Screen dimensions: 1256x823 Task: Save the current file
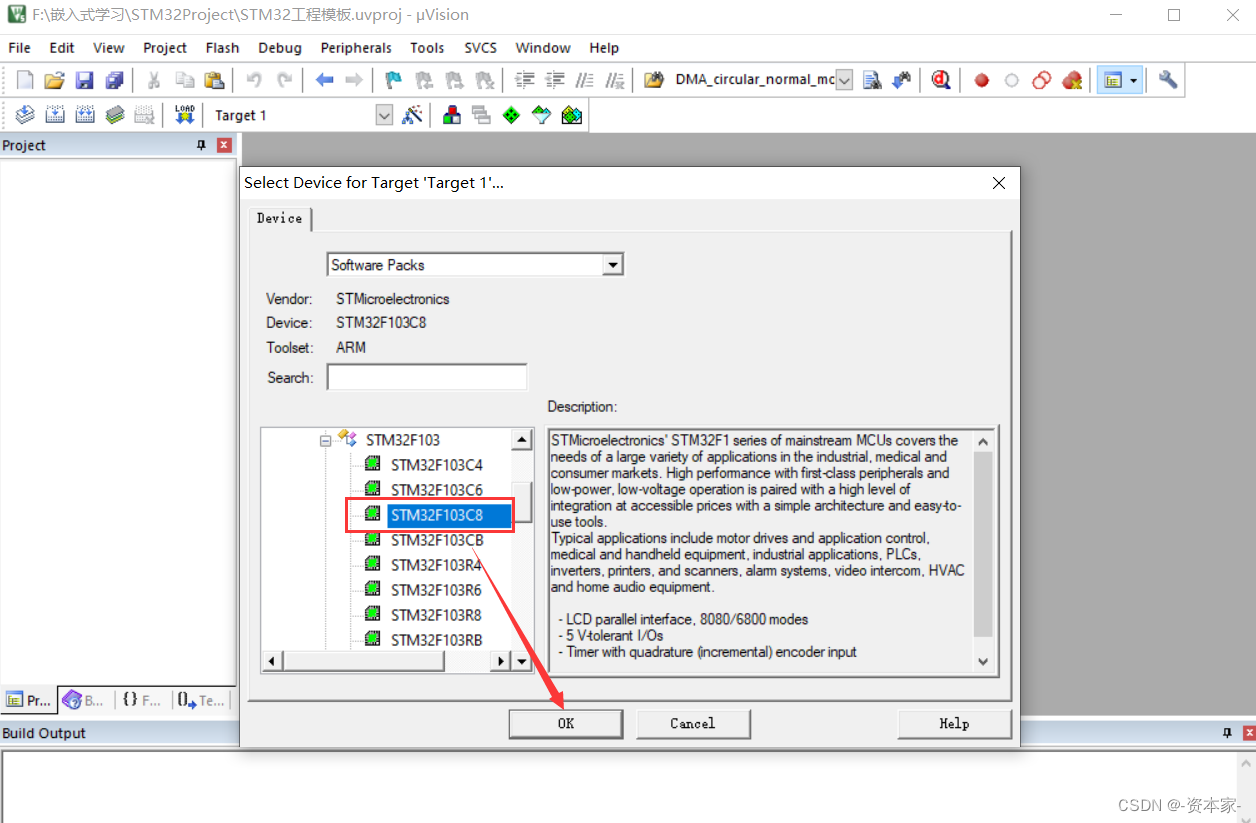85,80
